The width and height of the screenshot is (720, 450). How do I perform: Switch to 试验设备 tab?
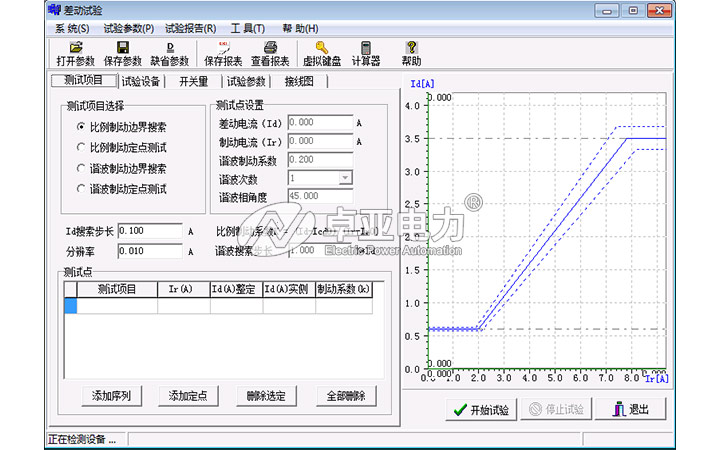point(141,81)
